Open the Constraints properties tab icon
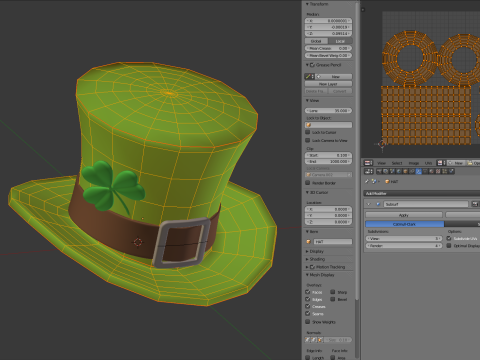The height and width of the screenshot is (360, 480). (x=412, y=171)
